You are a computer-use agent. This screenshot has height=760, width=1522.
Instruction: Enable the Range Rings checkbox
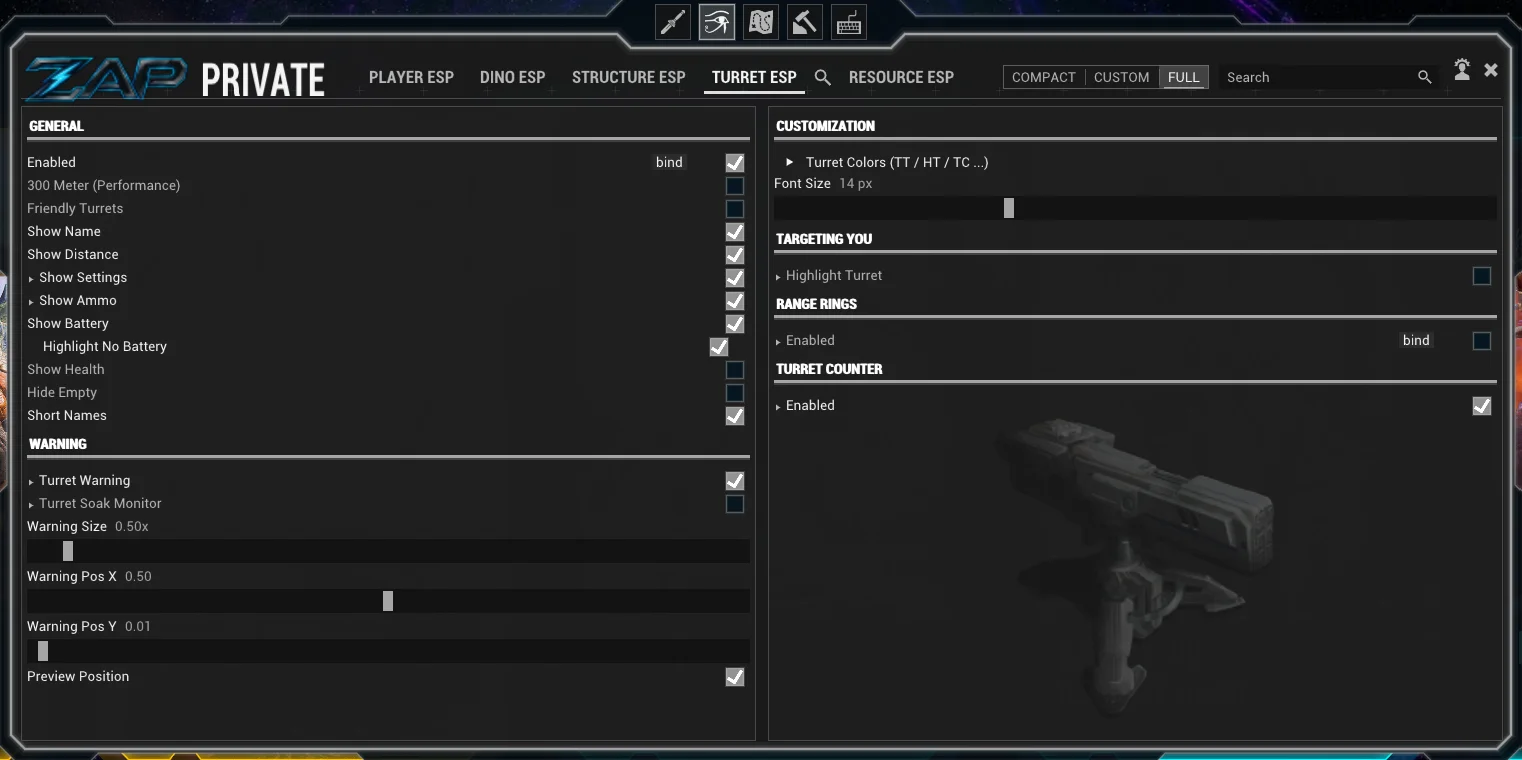[1482, 340]
